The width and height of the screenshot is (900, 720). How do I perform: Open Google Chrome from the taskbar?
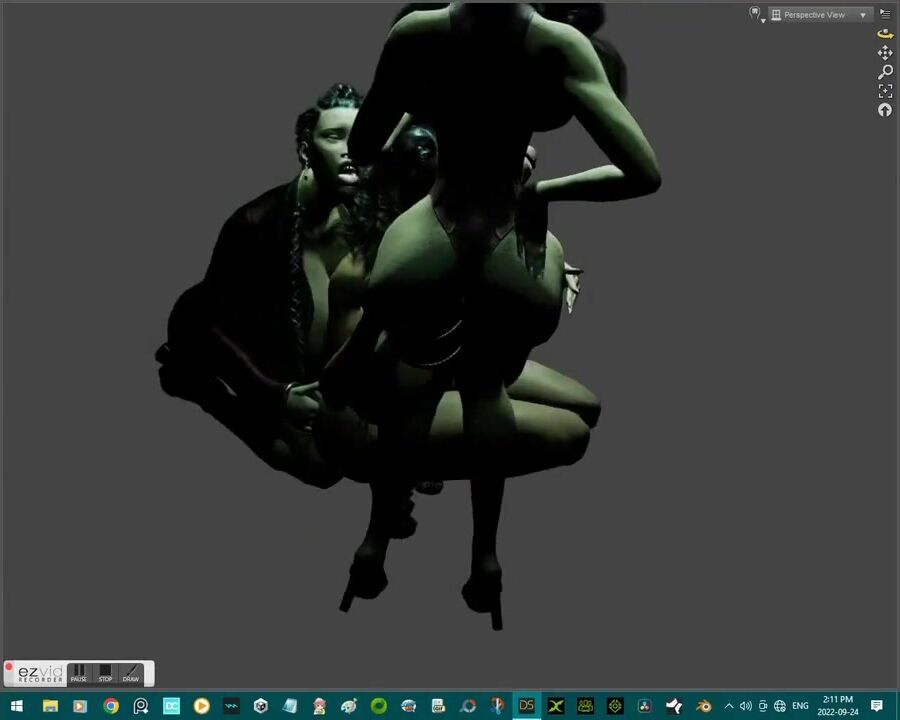111,706
